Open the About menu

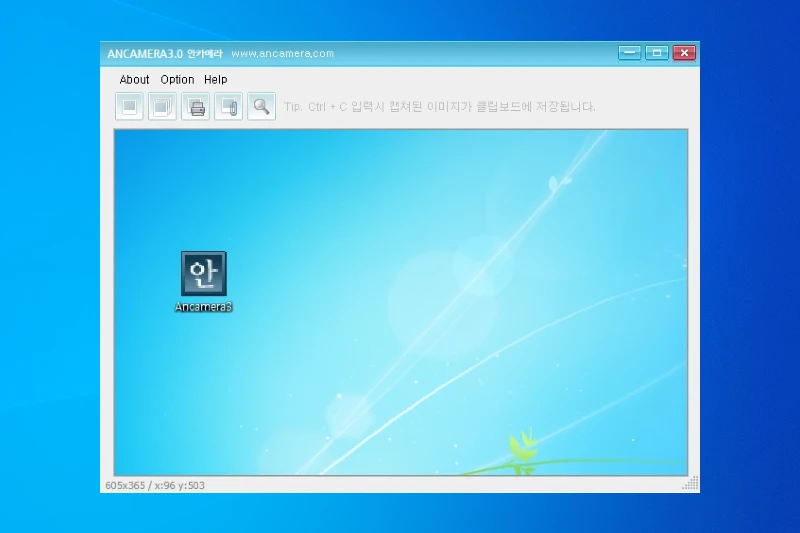click(134, 80)
